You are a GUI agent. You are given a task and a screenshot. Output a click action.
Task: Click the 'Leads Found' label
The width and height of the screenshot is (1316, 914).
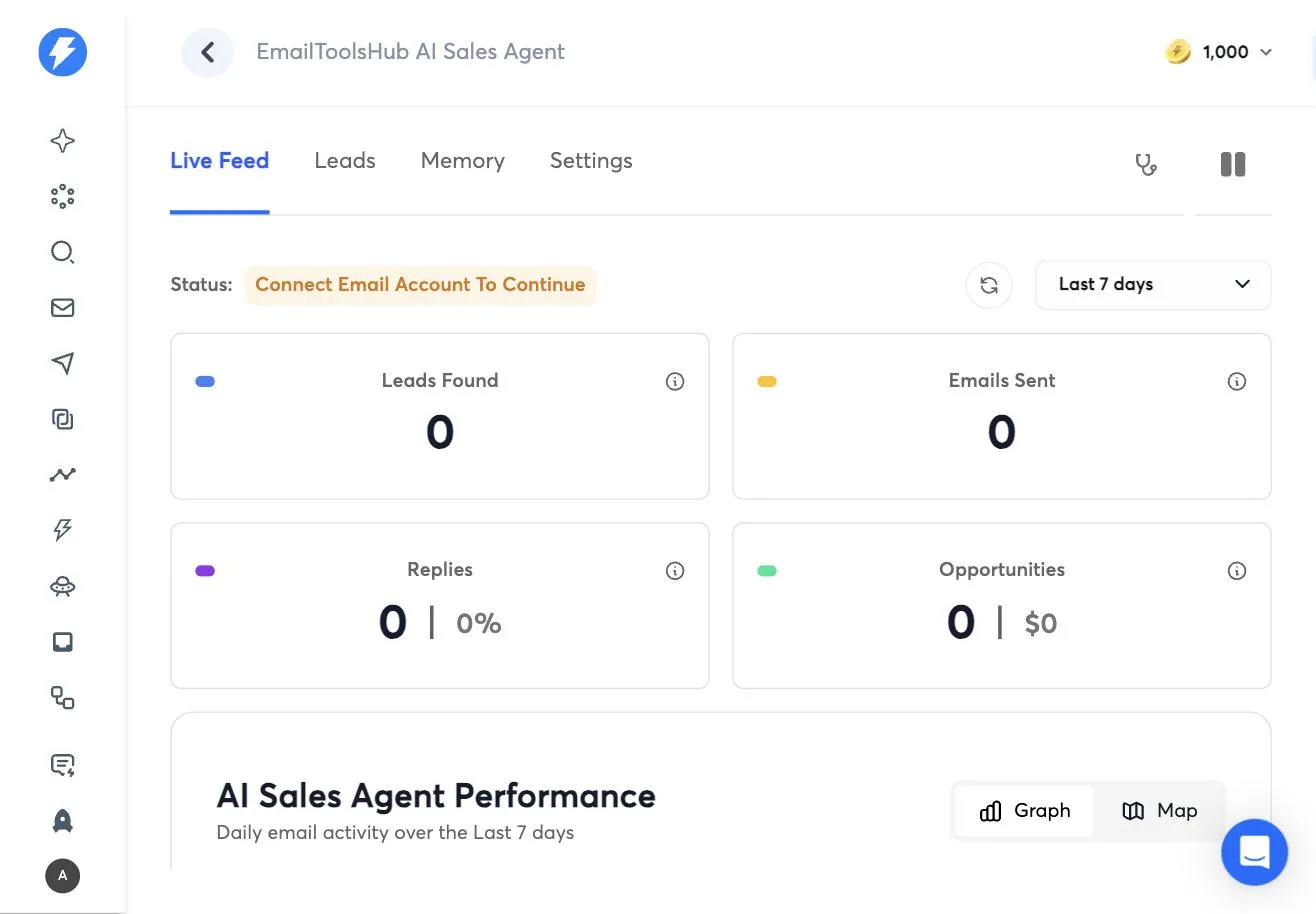(x=440, y=380)
